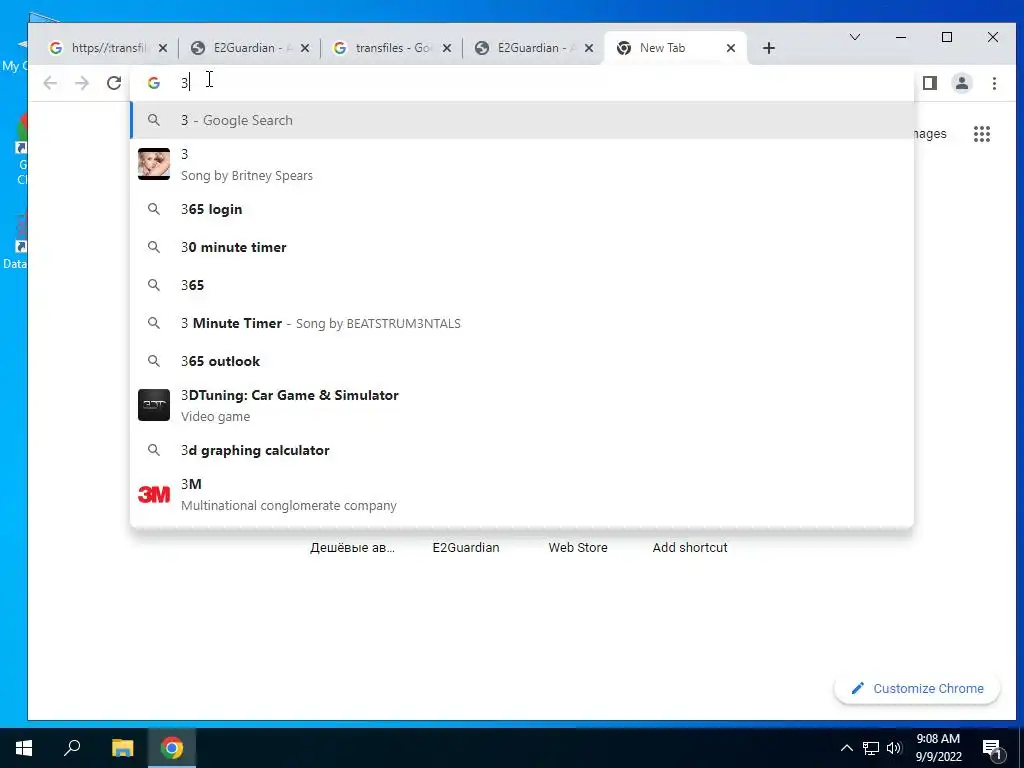1024x768 pixels.
Task: Click the red 3M logo thumbnail
Action: click(x=154, y=494)
